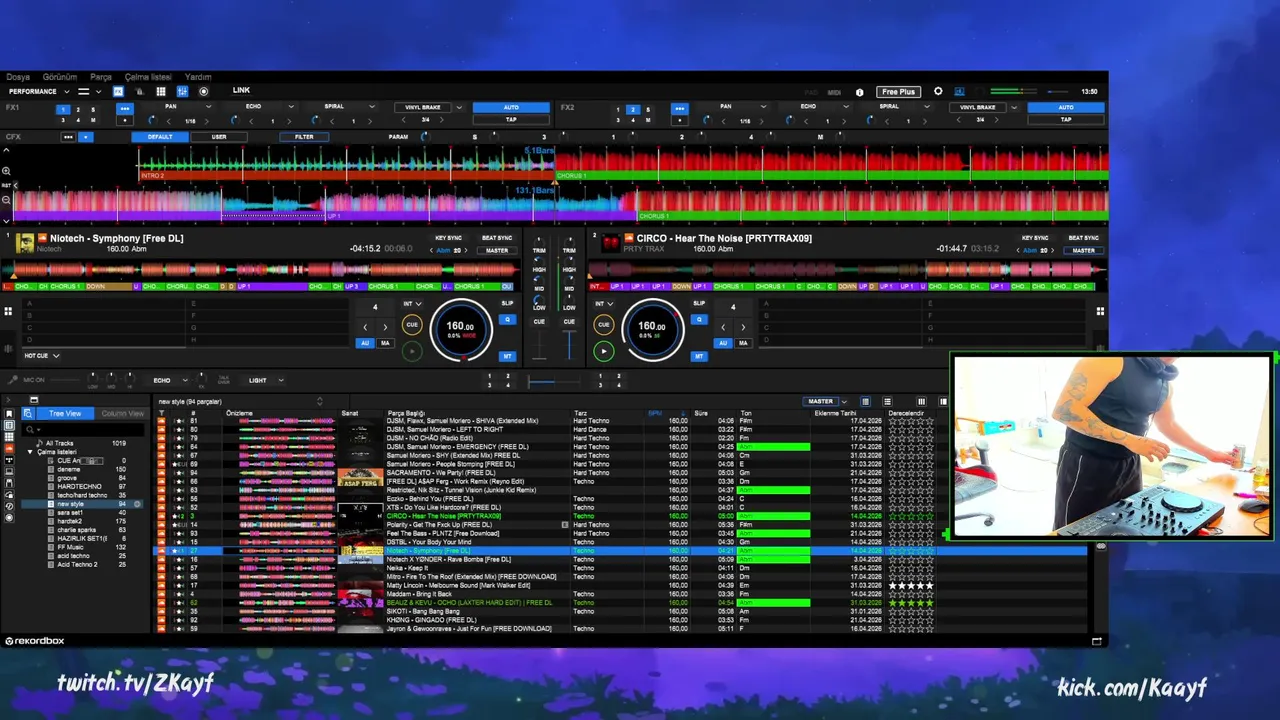This screenshot has height=720, width=1280.
Task: Open the Görünüm menu
Action: point(60,77)
